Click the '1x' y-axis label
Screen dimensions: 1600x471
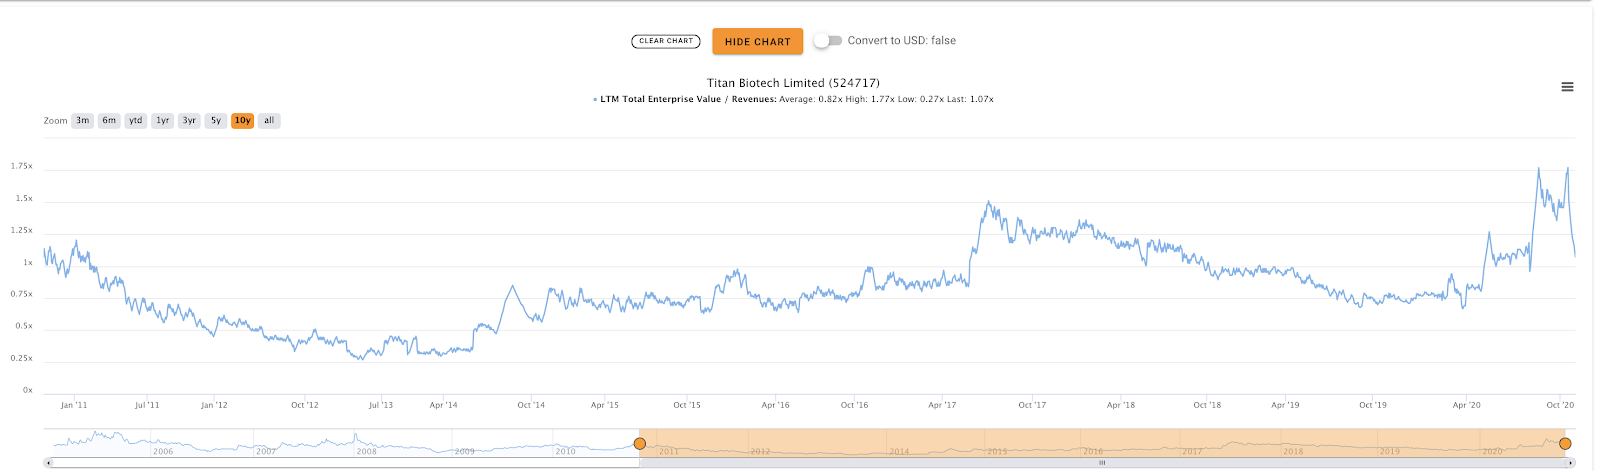(x=28, y=262)
